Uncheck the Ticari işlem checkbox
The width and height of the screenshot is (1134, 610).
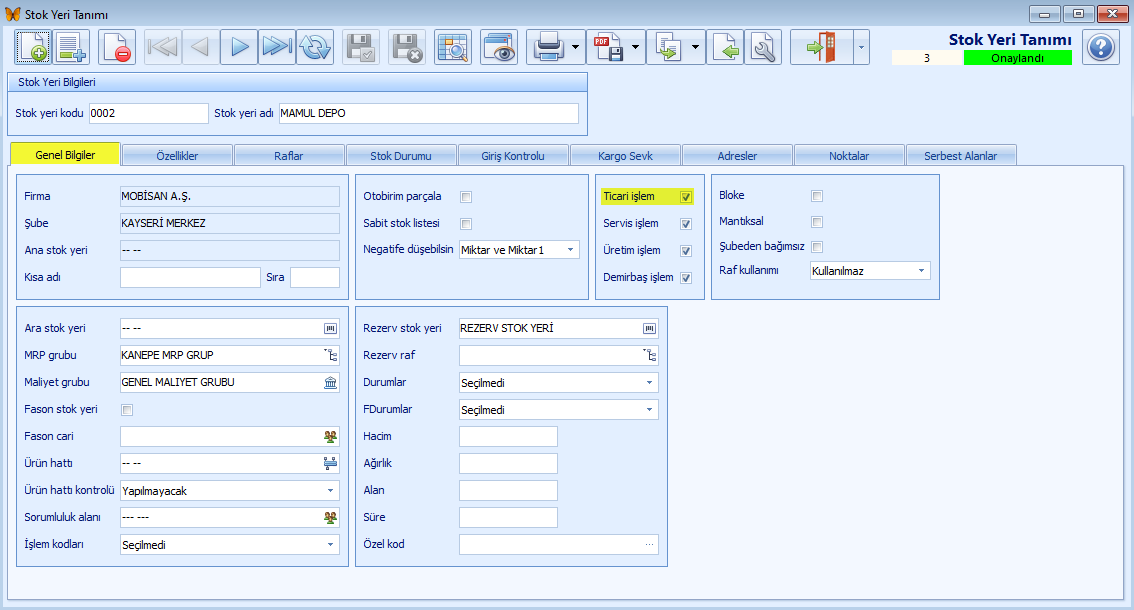(x=686, y=197)
